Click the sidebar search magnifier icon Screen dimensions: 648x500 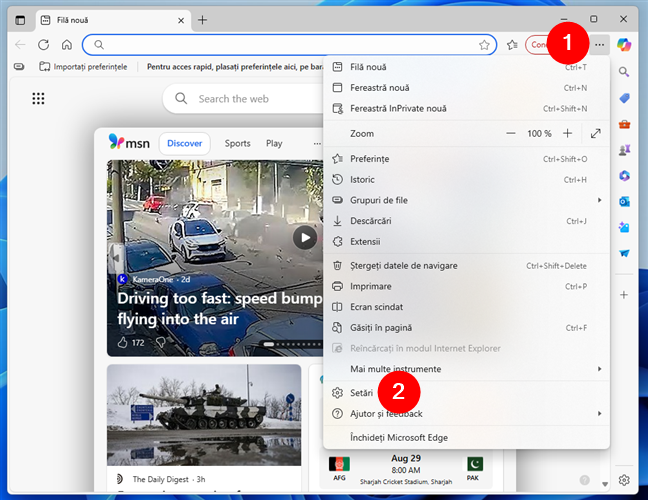click(x=624, y=72)
